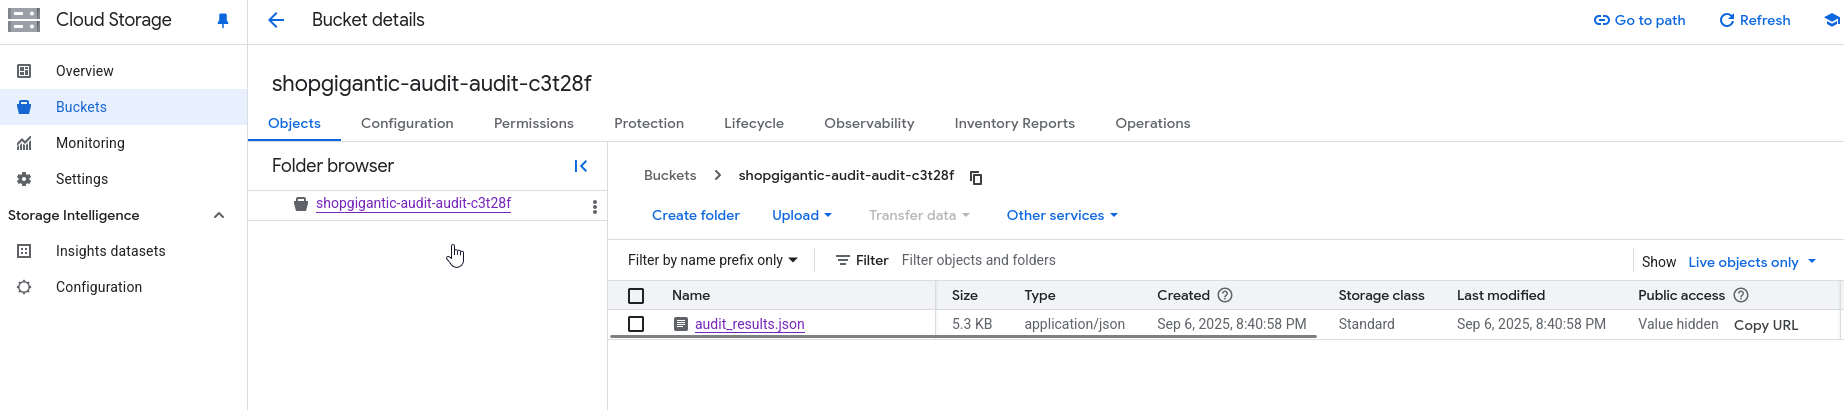Click the horizontal scrollbar under the table
The image size is (1844, 410).
click(963, 337)
